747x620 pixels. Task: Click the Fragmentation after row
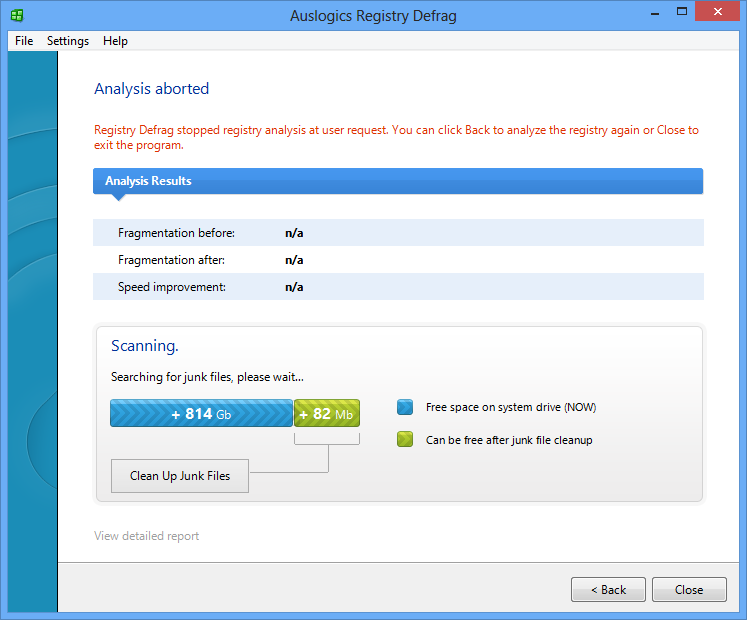(397, 260)
